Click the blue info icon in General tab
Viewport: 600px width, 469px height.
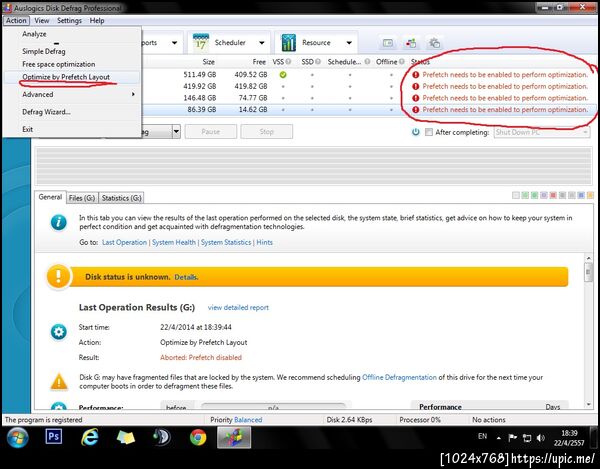(x=59, y=222)
